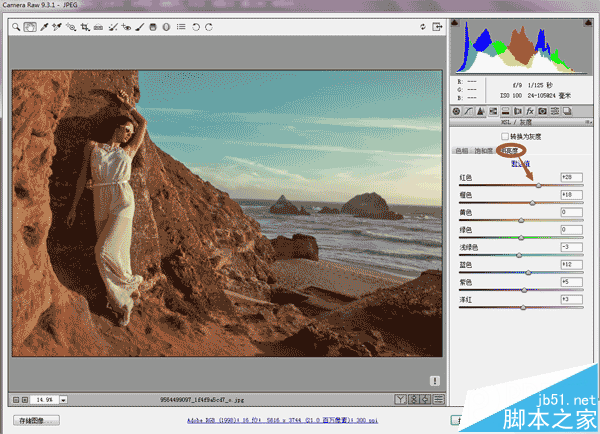
Task: Toggle full screen mode icon
Action: click(437, 27)
